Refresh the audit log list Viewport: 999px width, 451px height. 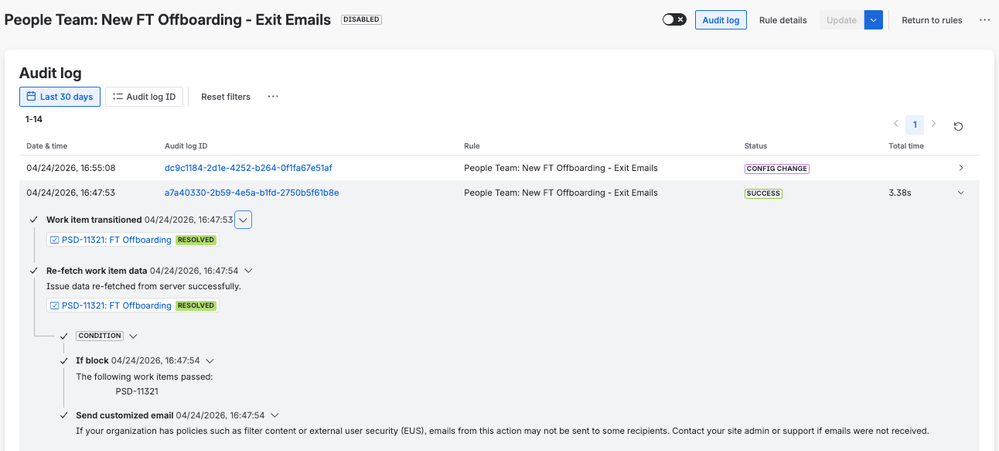tap(958, 126)
